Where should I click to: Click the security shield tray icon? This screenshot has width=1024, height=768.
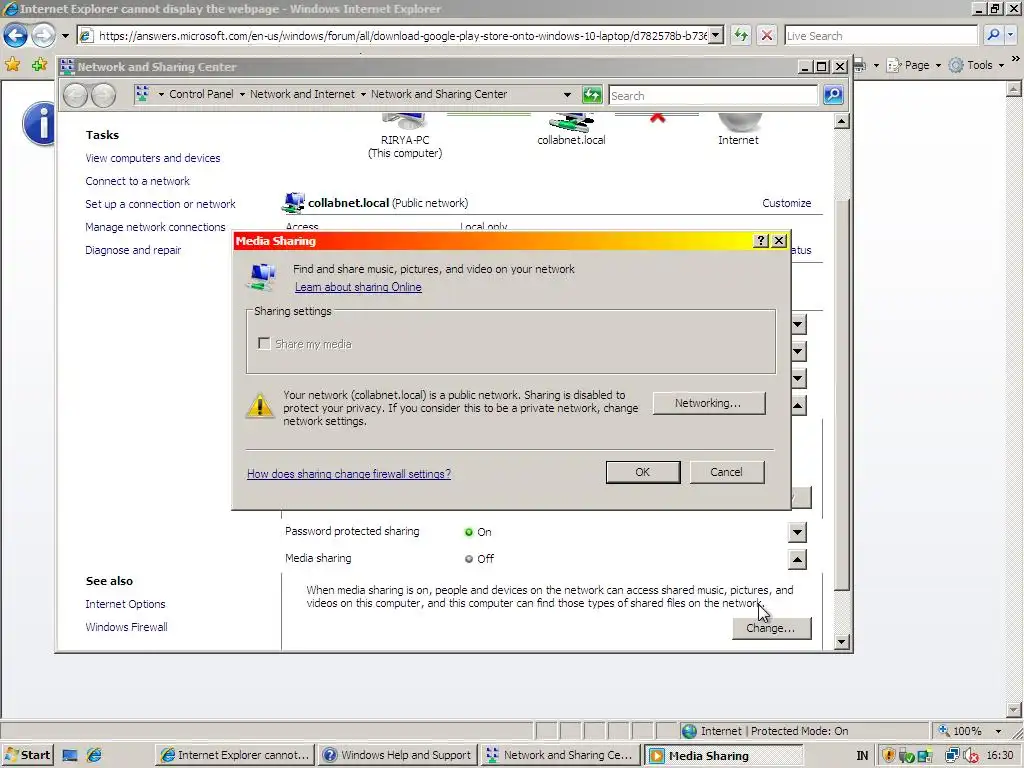pyautogui.click(x=888, y=756)
